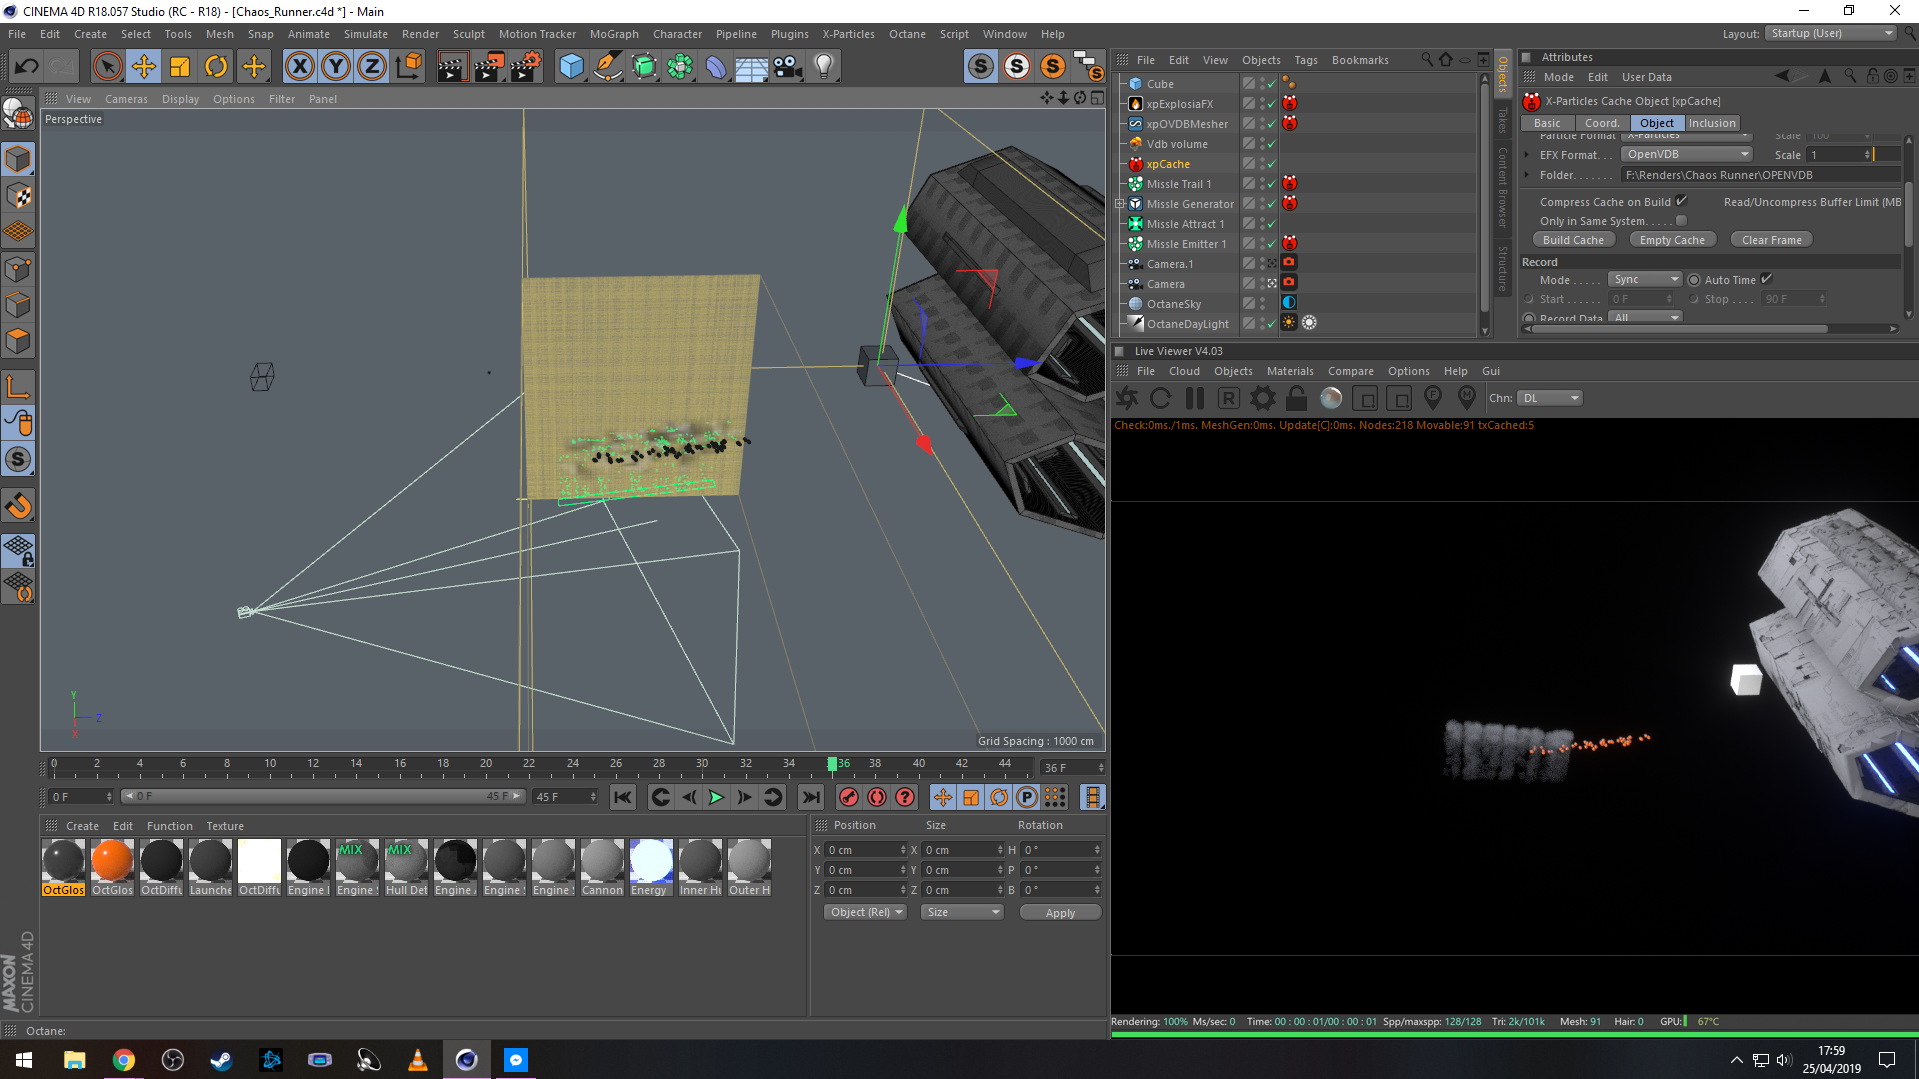Activate the Rotate tool

coord(216,67)
